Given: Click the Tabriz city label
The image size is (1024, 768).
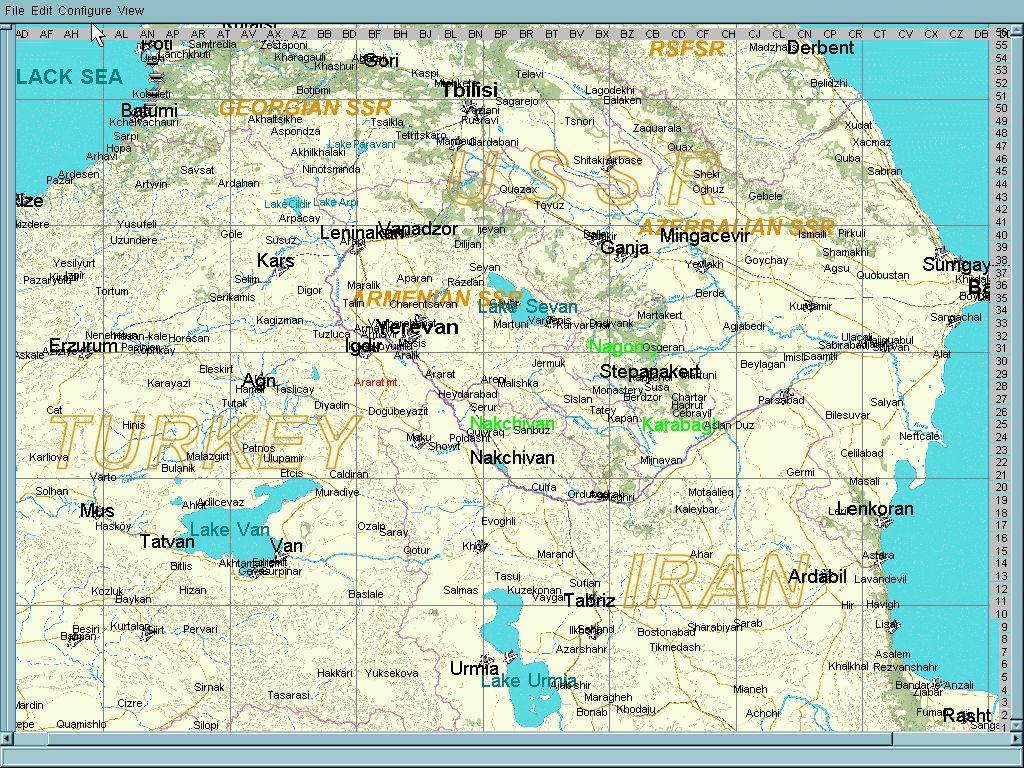Looking at the screenshot, I should click(x=590, y=600).
